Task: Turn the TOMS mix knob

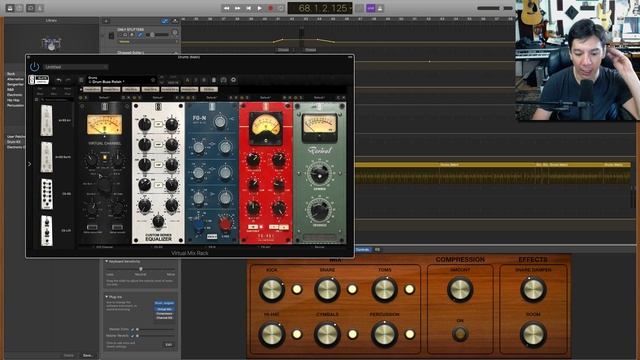Action: [x=384, y=289]
